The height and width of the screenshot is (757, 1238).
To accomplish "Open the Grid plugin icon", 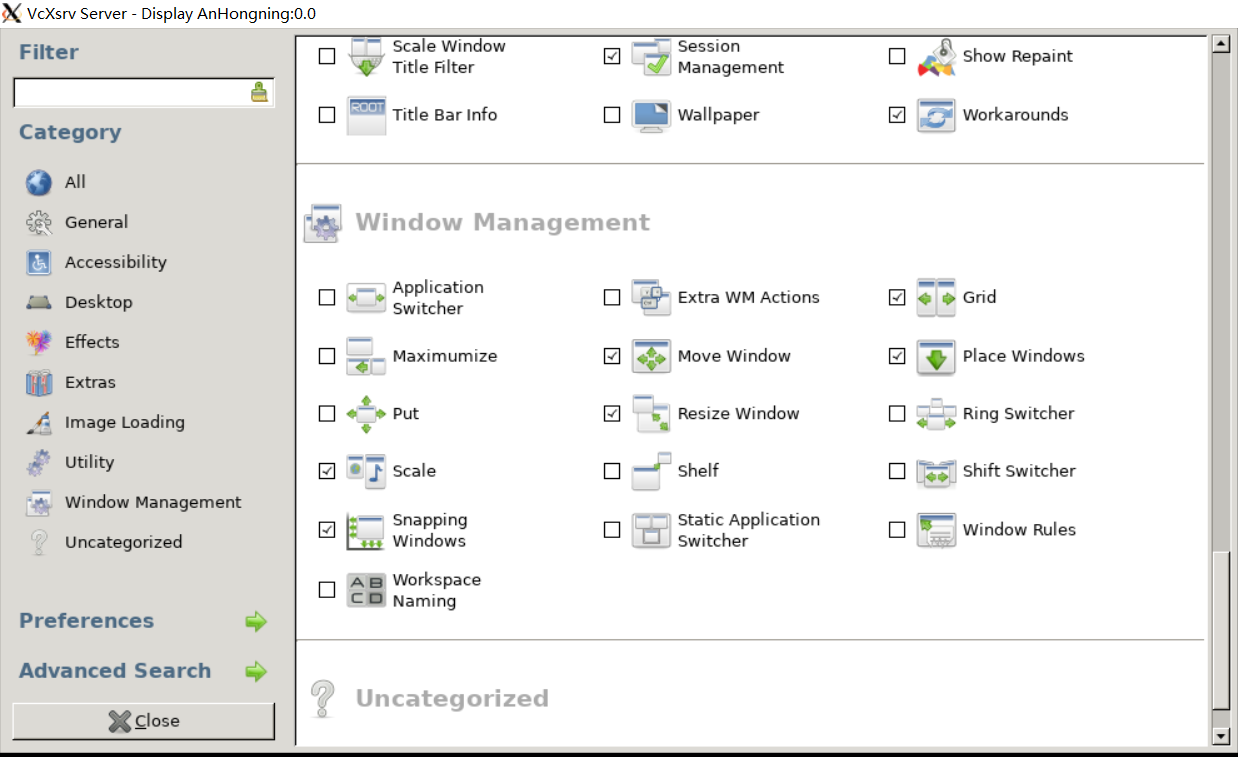I will click(936, 298).
